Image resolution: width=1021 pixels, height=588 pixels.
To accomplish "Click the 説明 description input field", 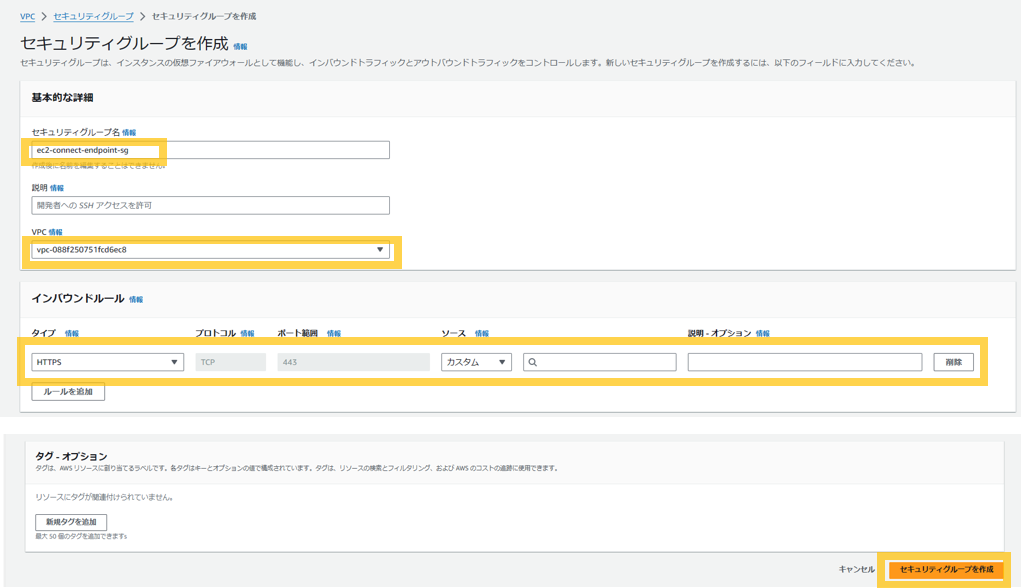I will (210, 205).
